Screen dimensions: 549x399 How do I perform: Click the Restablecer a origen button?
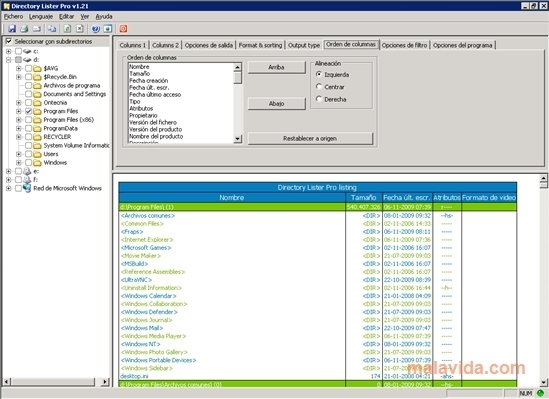coord(310,139)
